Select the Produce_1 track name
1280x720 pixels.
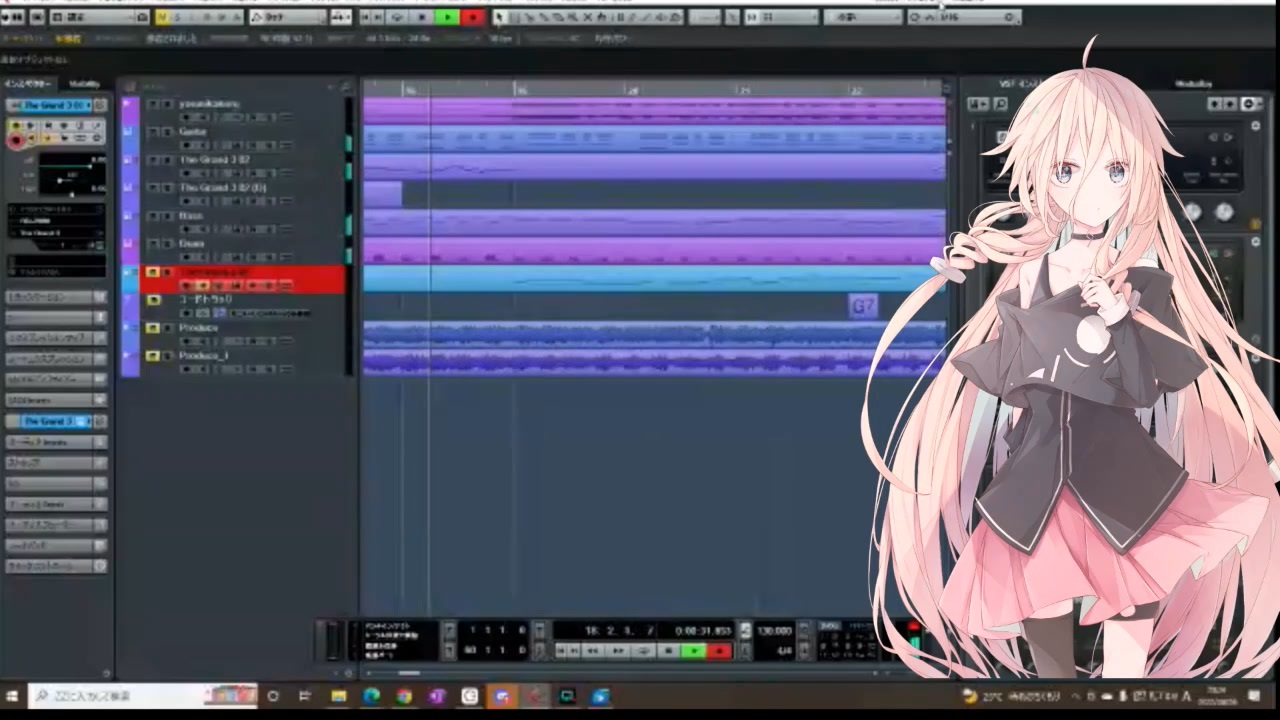pyautogui.click(x=204, y=355)
